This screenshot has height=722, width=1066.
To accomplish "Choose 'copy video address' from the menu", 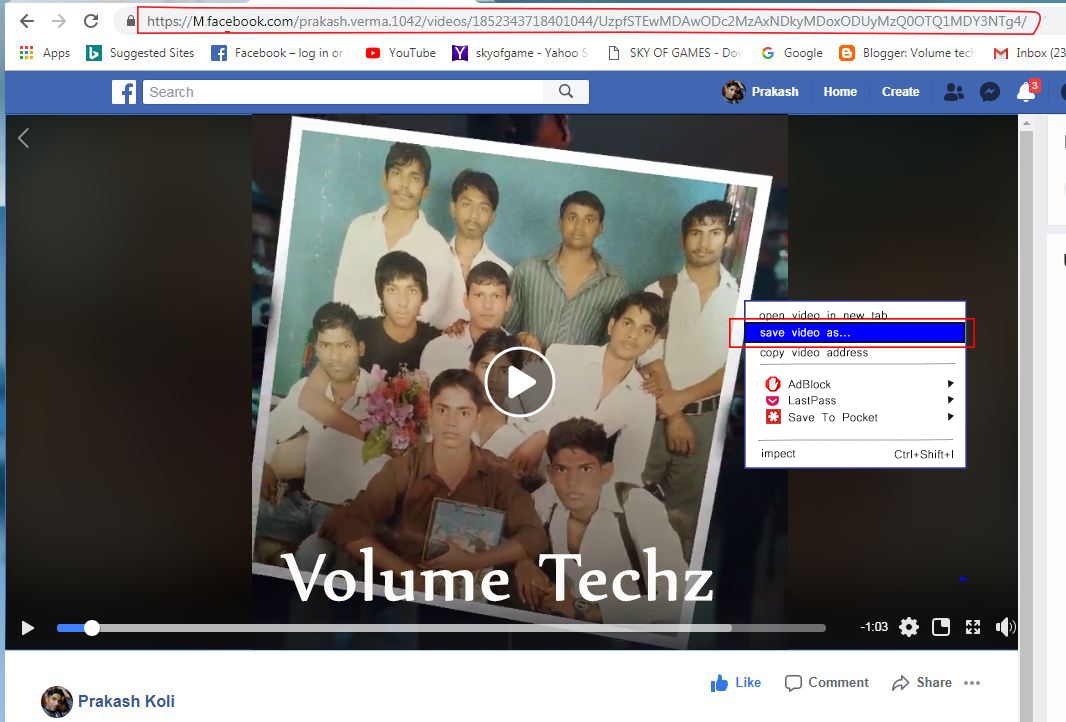I will [813, 352].
